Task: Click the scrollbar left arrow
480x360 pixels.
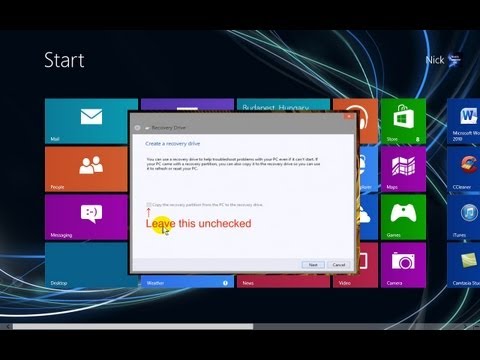Action: pos(7,327)
